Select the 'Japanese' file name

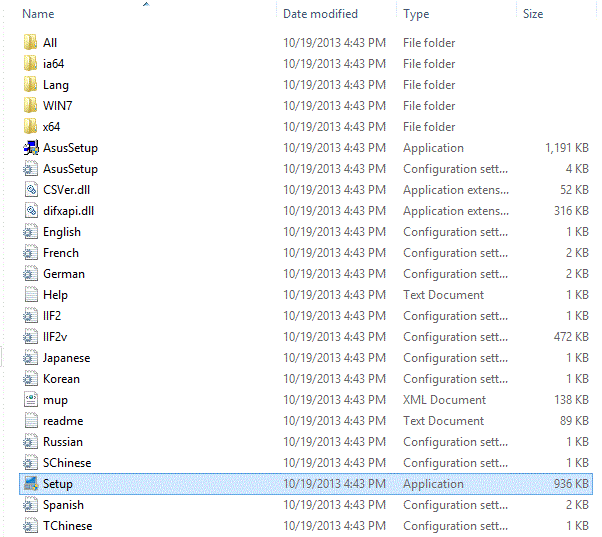(x=66, y=358)
